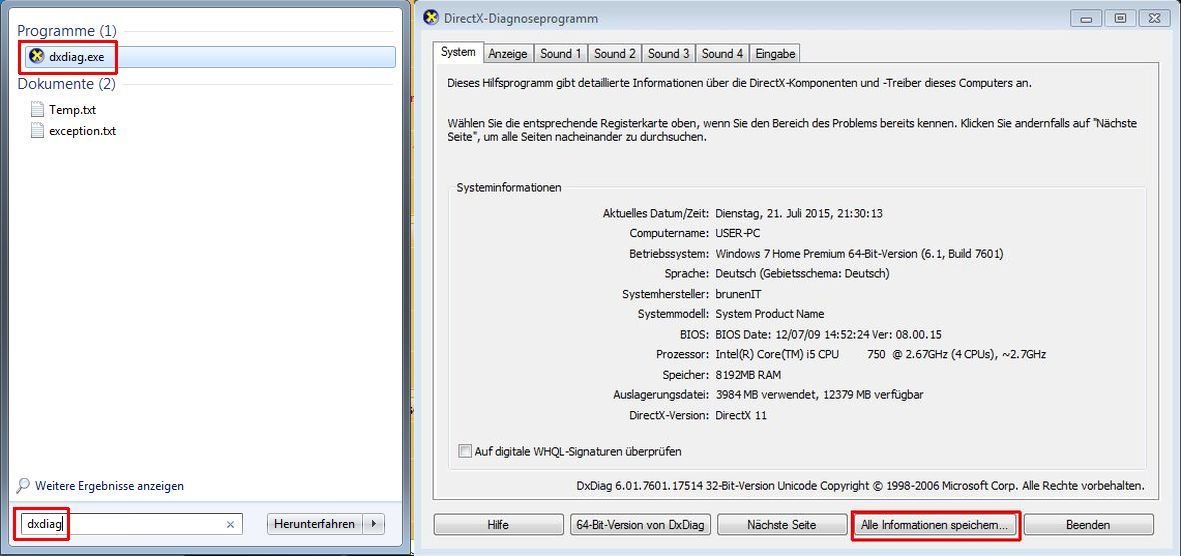Screen dimensions: 1181x556
Task: Open the Sound 3 tab
Action: (669, 53)
